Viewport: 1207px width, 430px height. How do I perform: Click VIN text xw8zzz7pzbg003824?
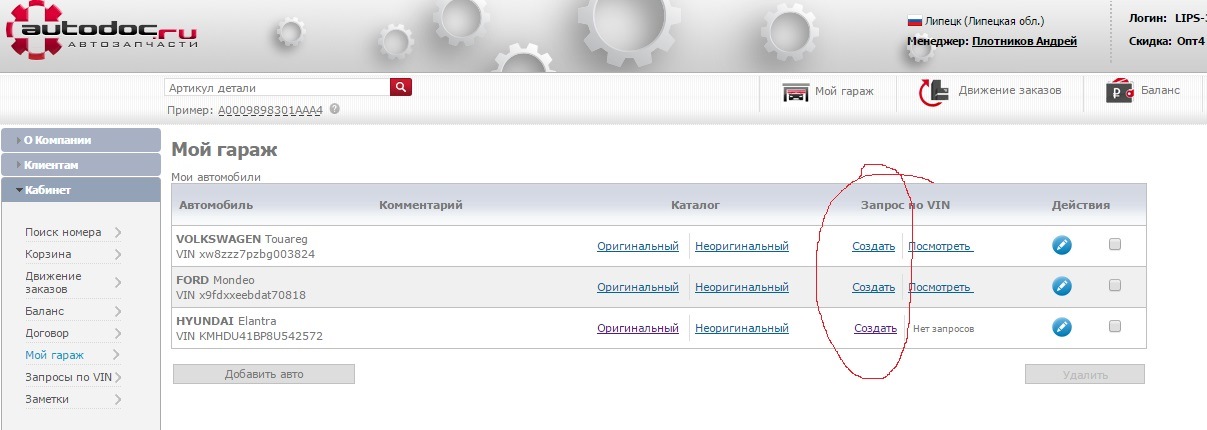click(x=246, y=254)
